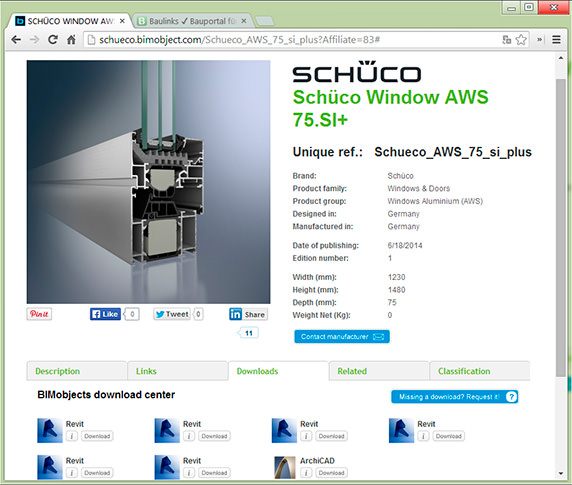This screenshot has height=485, width=572.
Task: Open a new browser tab
Action: 264,21
